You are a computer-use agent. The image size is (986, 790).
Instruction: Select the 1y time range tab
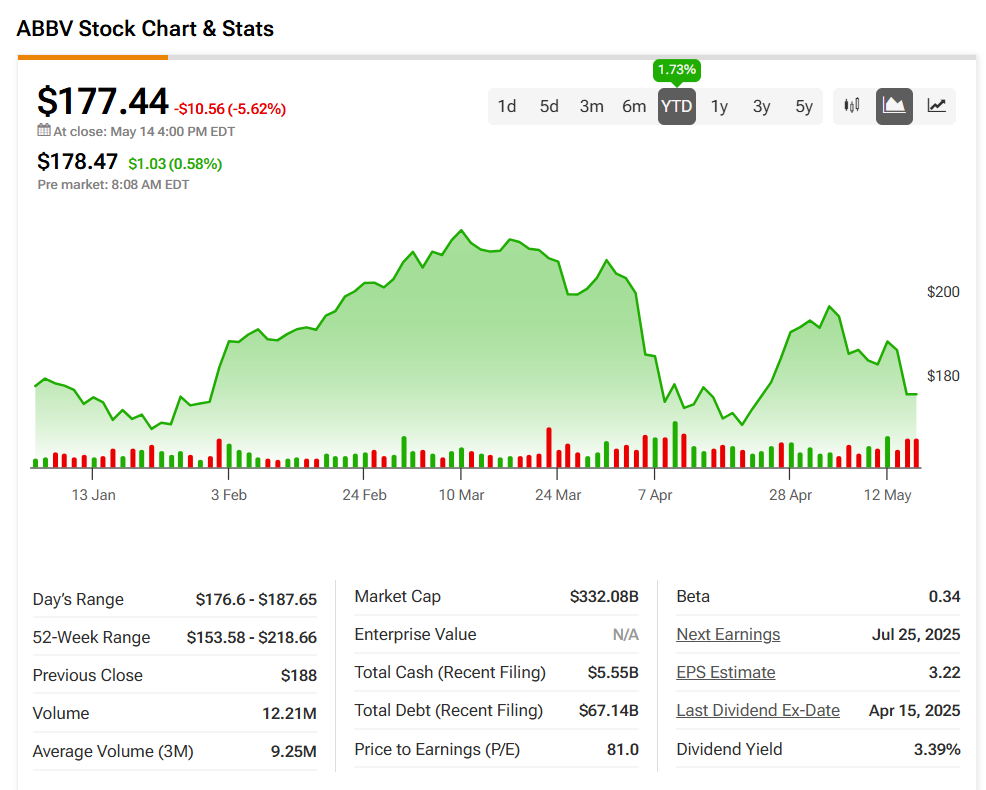[x=719, y=106]
